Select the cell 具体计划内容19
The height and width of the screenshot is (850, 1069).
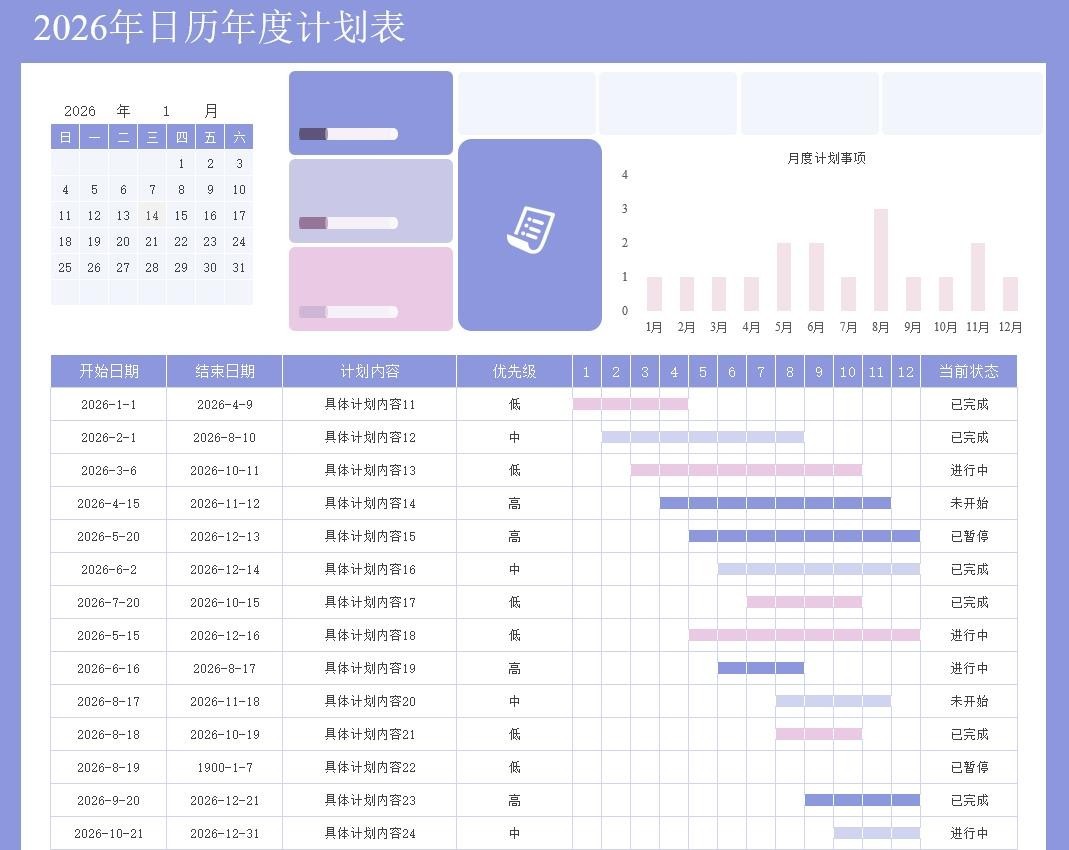tap(370, 668)
